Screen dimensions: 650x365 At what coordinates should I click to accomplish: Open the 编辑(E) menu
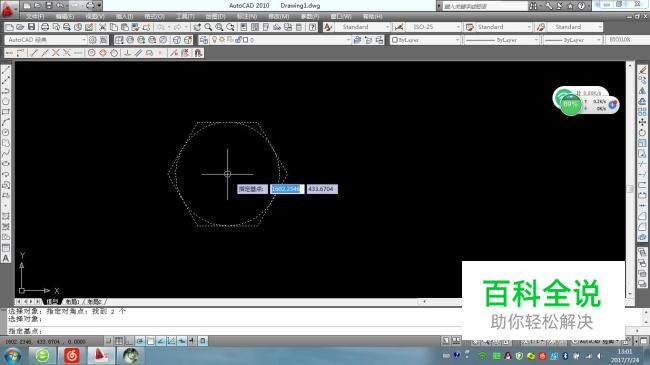pyautogui.click(x=65, y=17)
